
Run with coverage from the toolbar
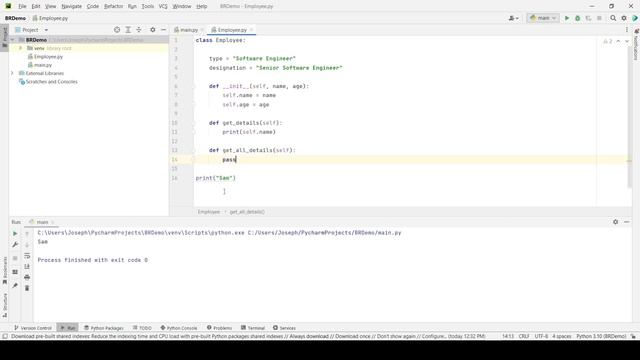click(588, 18)
